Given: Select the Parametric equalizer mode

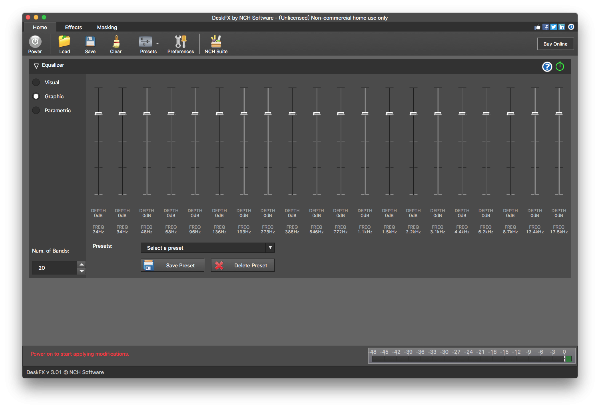Looking at the screenshot, I should (x=37, y=110).
